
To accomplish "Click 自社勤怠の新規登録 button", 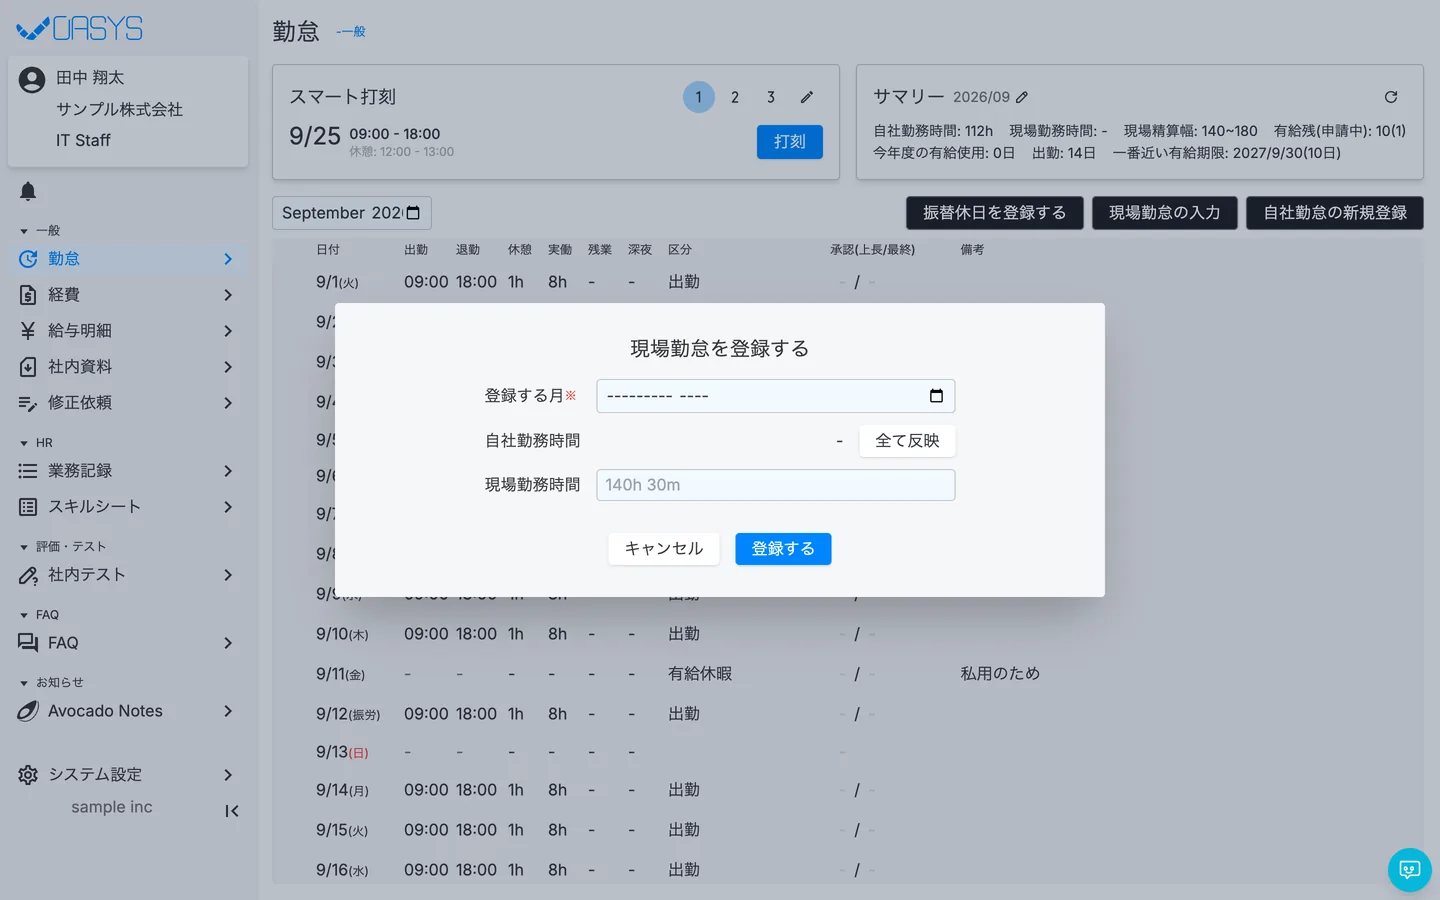I will (1335, 213).
